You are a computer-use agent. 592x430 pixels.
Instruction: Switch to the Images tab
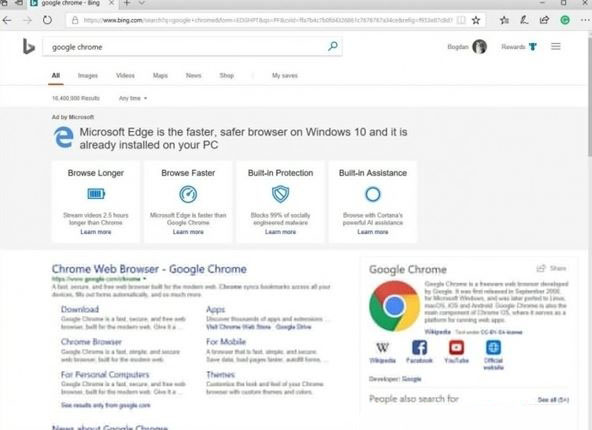tap(88, 76)
